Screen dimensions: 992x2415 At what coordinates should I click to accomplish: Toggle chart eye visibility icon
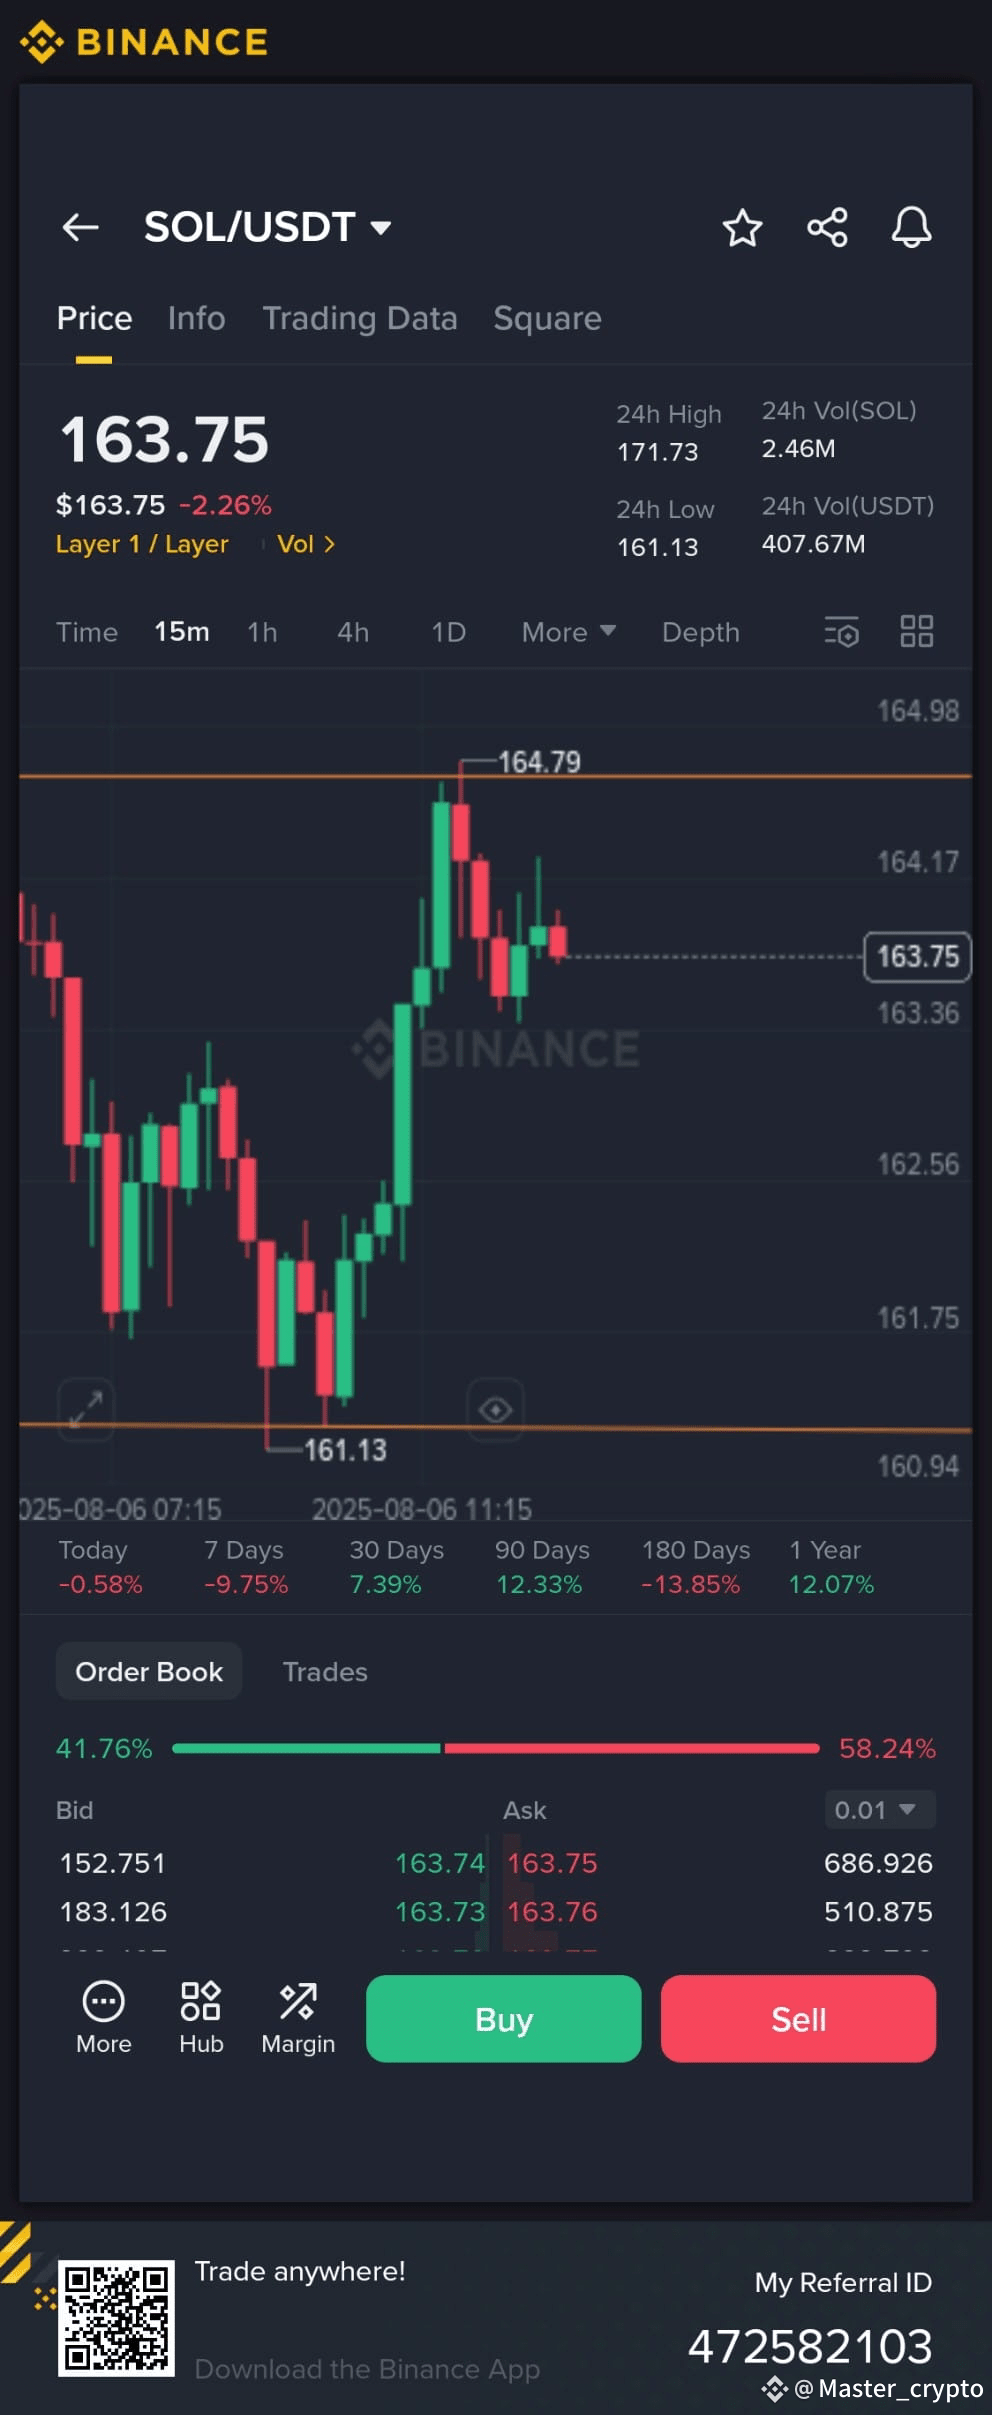[x=495, y=1410]
